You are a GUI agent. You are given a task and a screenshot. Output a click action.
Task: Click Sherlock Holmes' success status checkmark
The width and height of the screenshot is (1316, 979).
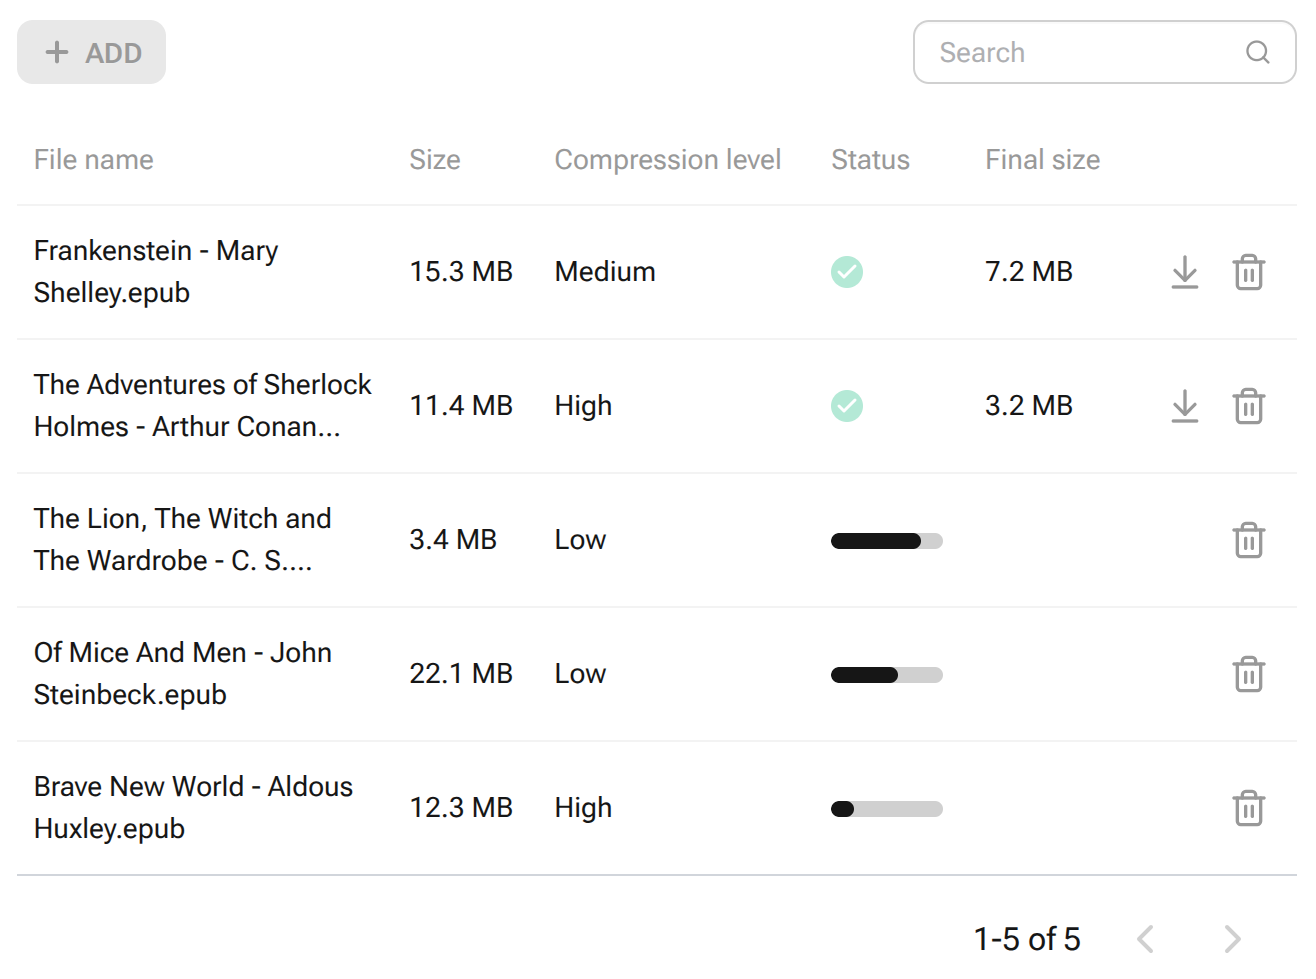(x=846, y=406)
